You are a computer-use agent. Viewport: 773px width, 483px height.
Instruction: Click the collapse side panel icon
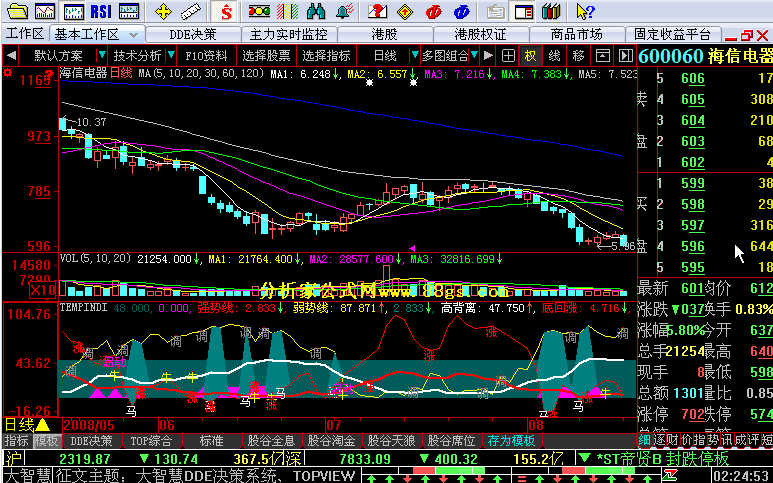point(626,55)
